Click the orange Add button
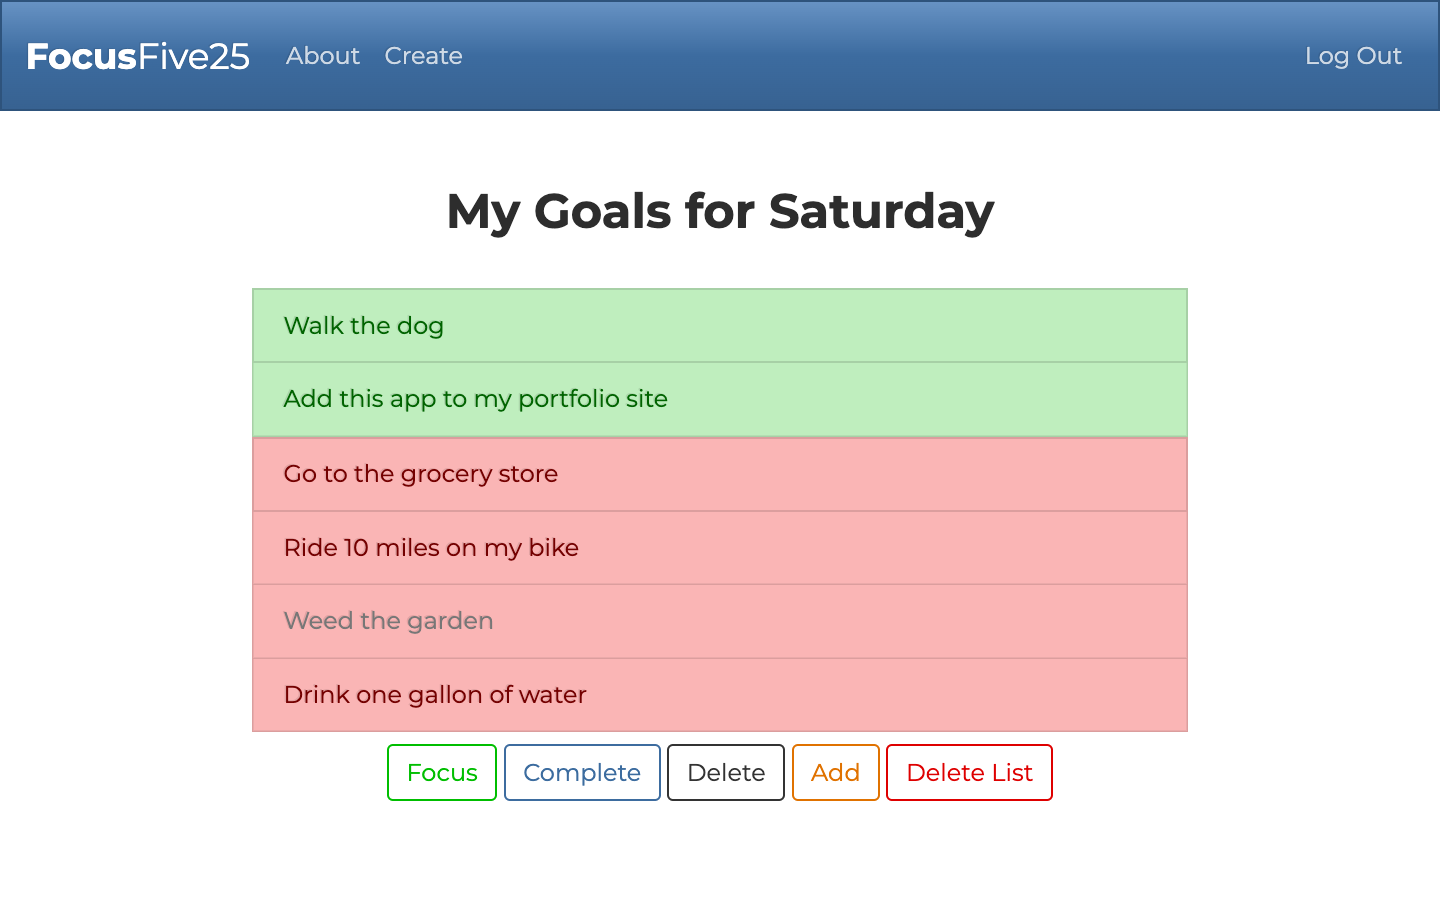 coord(835,773)
